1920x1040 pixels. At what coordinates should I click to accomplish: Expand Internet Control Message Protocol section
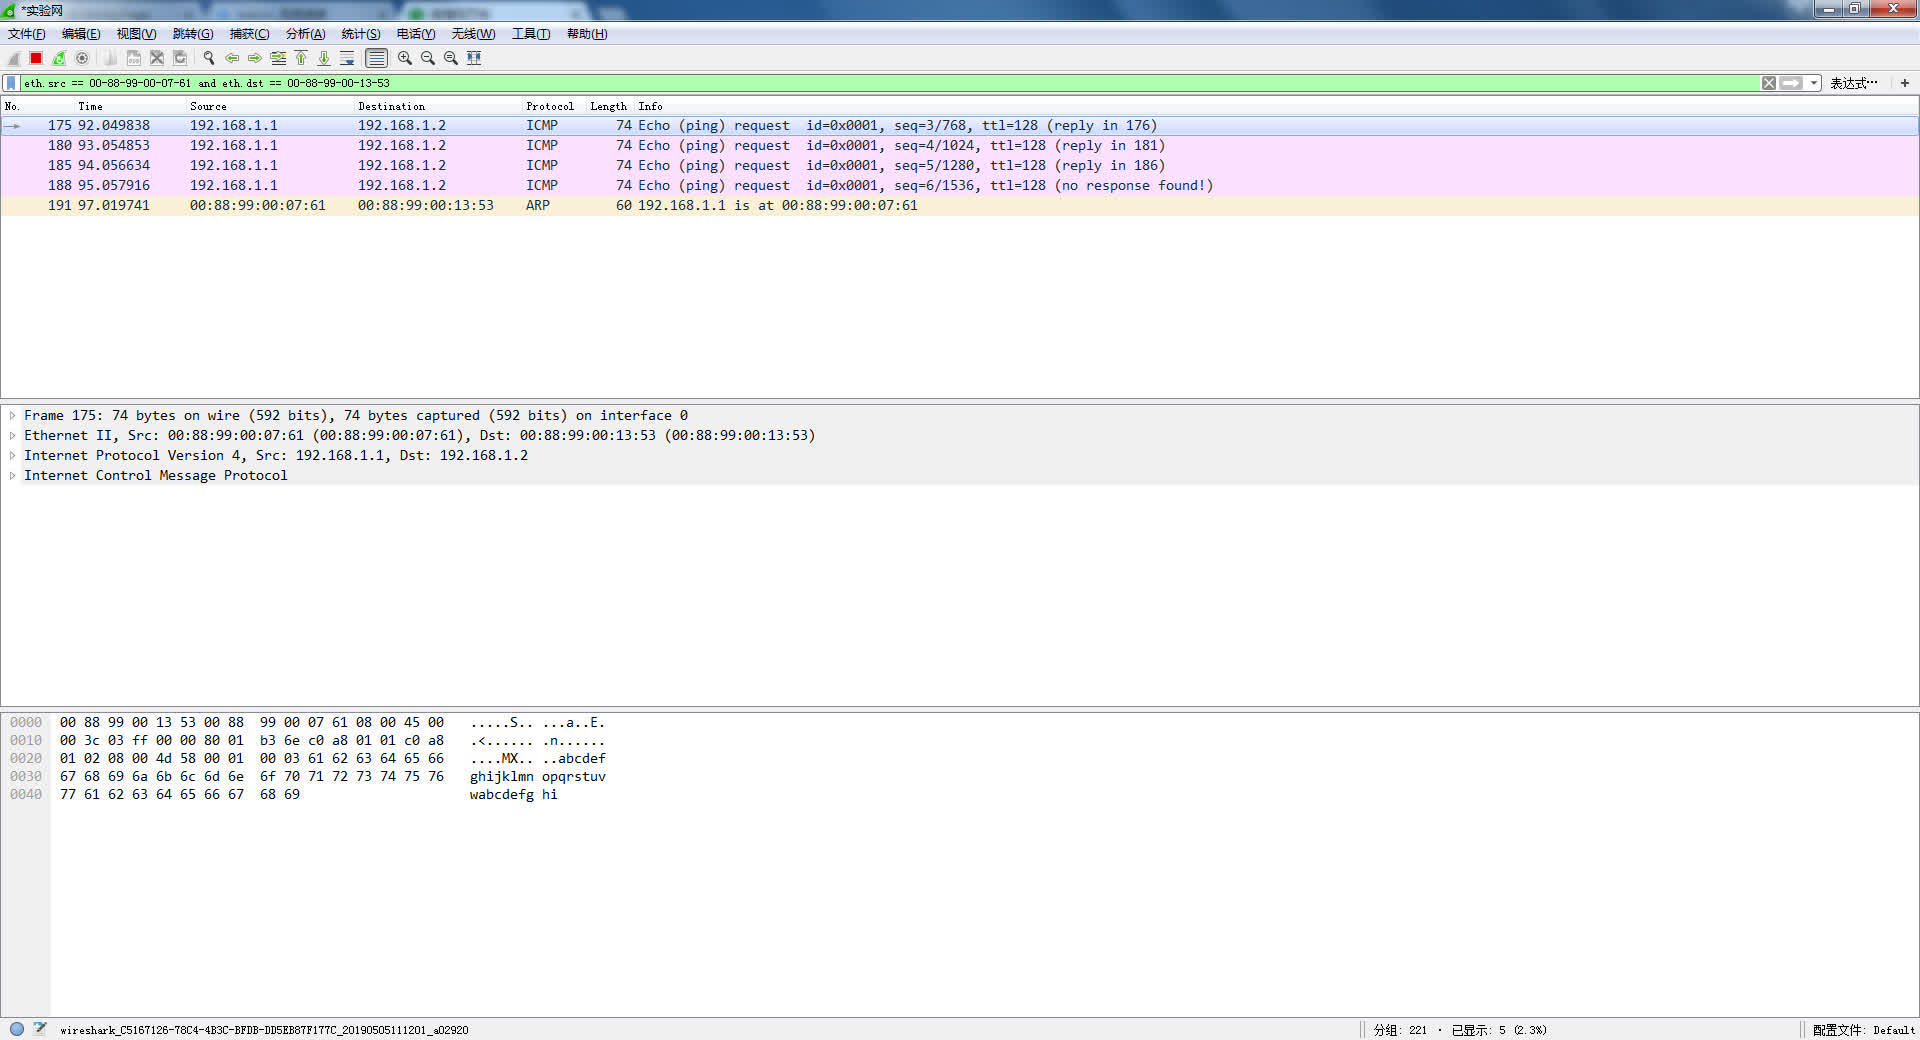[12, 476]
